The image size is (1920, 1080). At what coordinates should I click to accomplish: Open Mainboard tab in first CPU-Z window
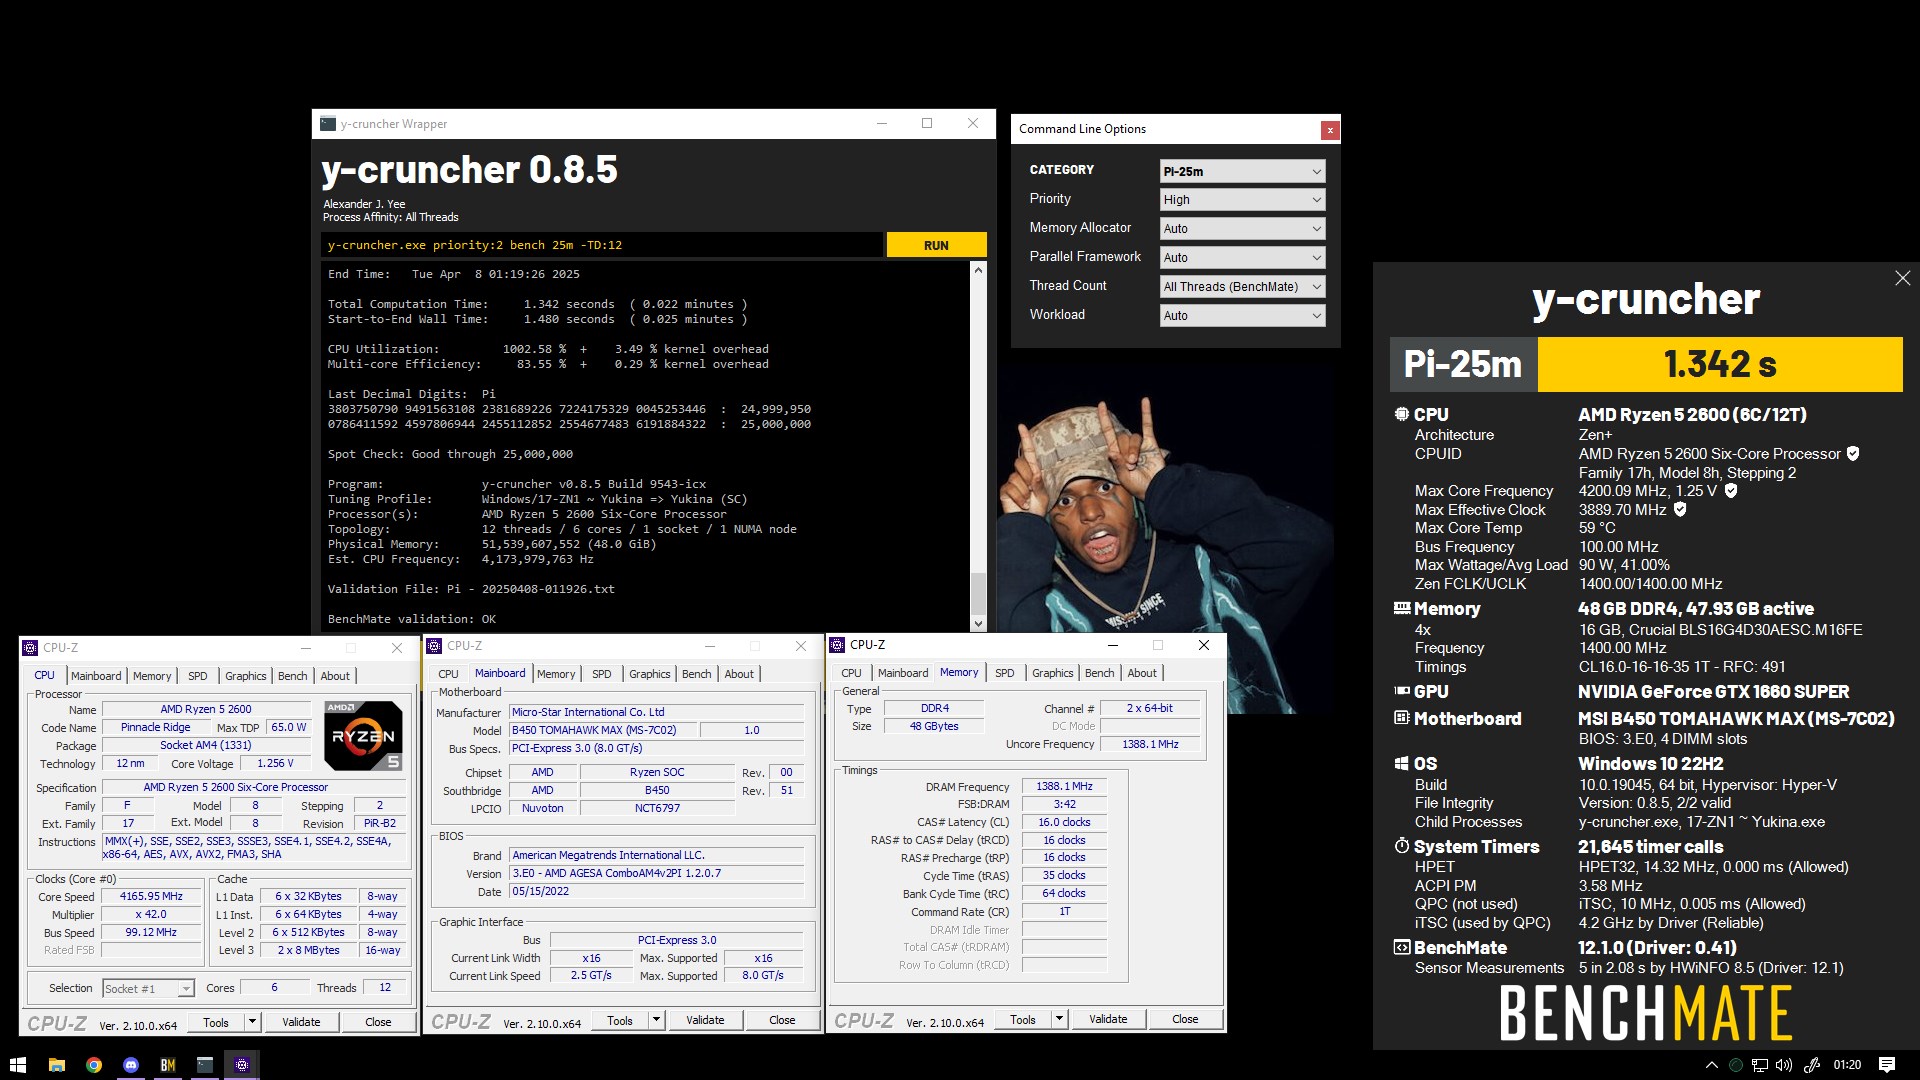tap(96, 676)
